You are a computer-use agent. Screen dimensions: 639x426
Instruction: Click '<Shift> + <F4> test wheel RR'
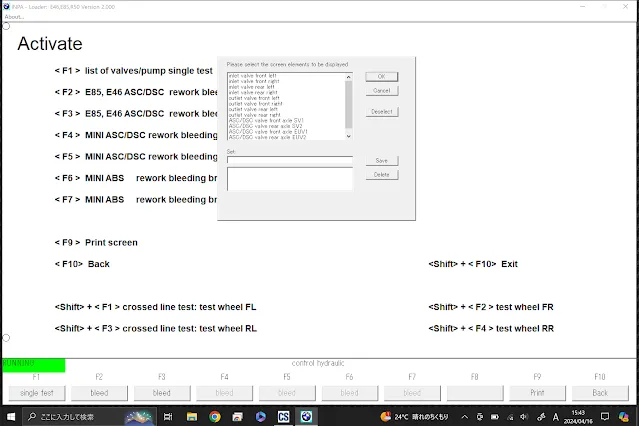(491, 329)
